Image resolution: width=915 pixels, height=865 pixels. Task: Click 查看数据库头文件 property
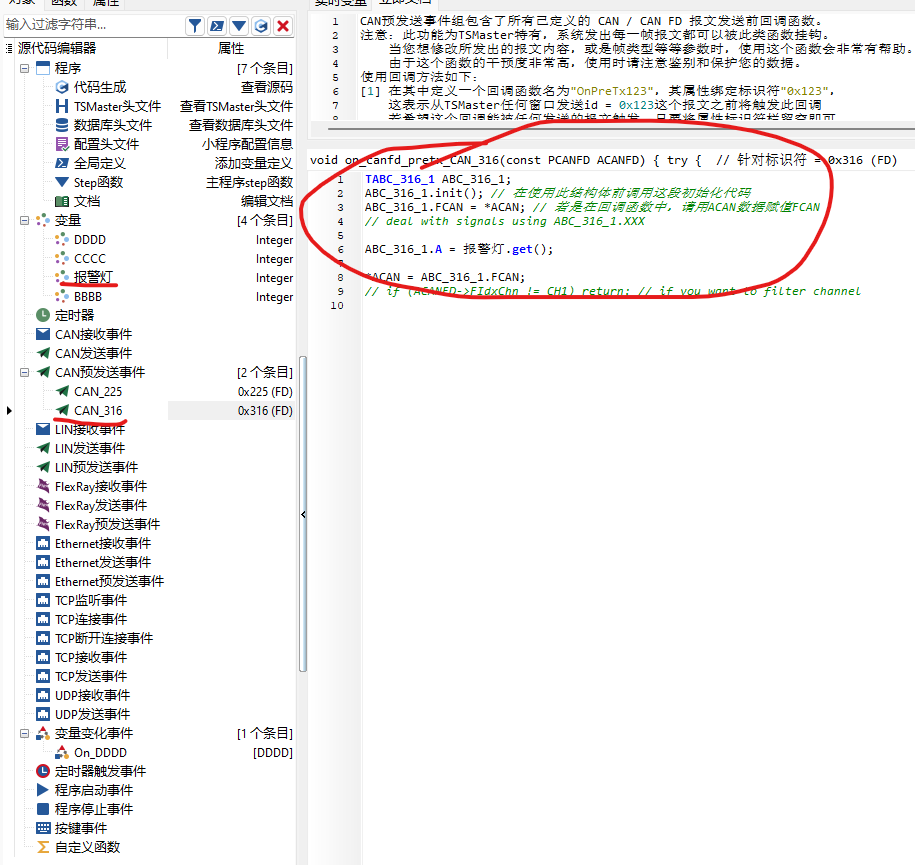(x=241, y=125)
